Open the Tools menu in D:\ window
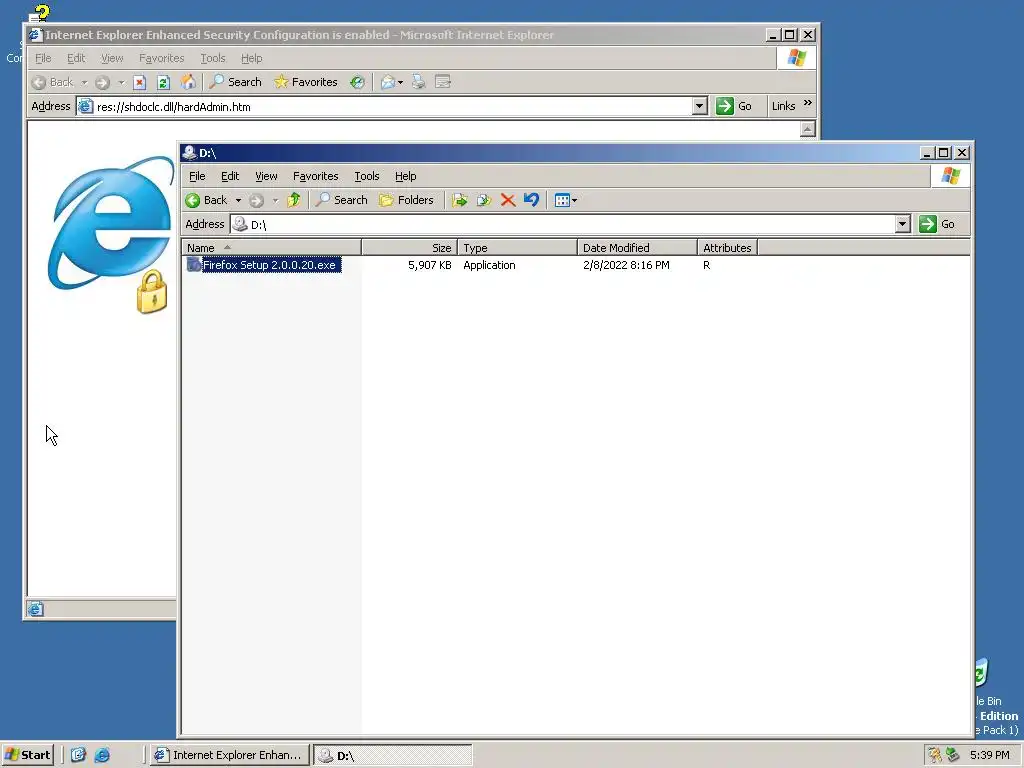 pos(366,176)
